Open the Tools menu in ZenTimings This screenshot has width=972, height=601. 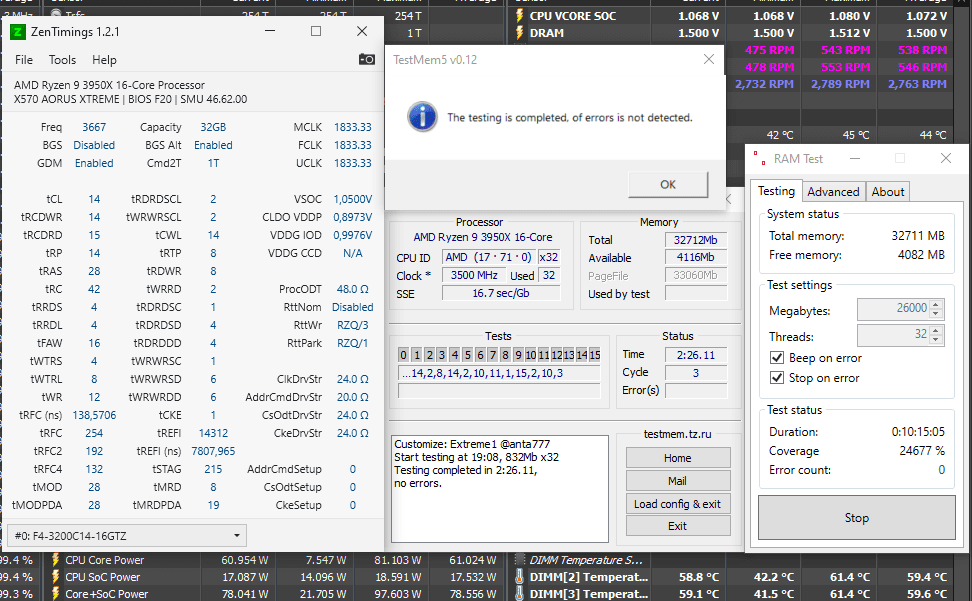pyautogui.click(x=62, y=60)
